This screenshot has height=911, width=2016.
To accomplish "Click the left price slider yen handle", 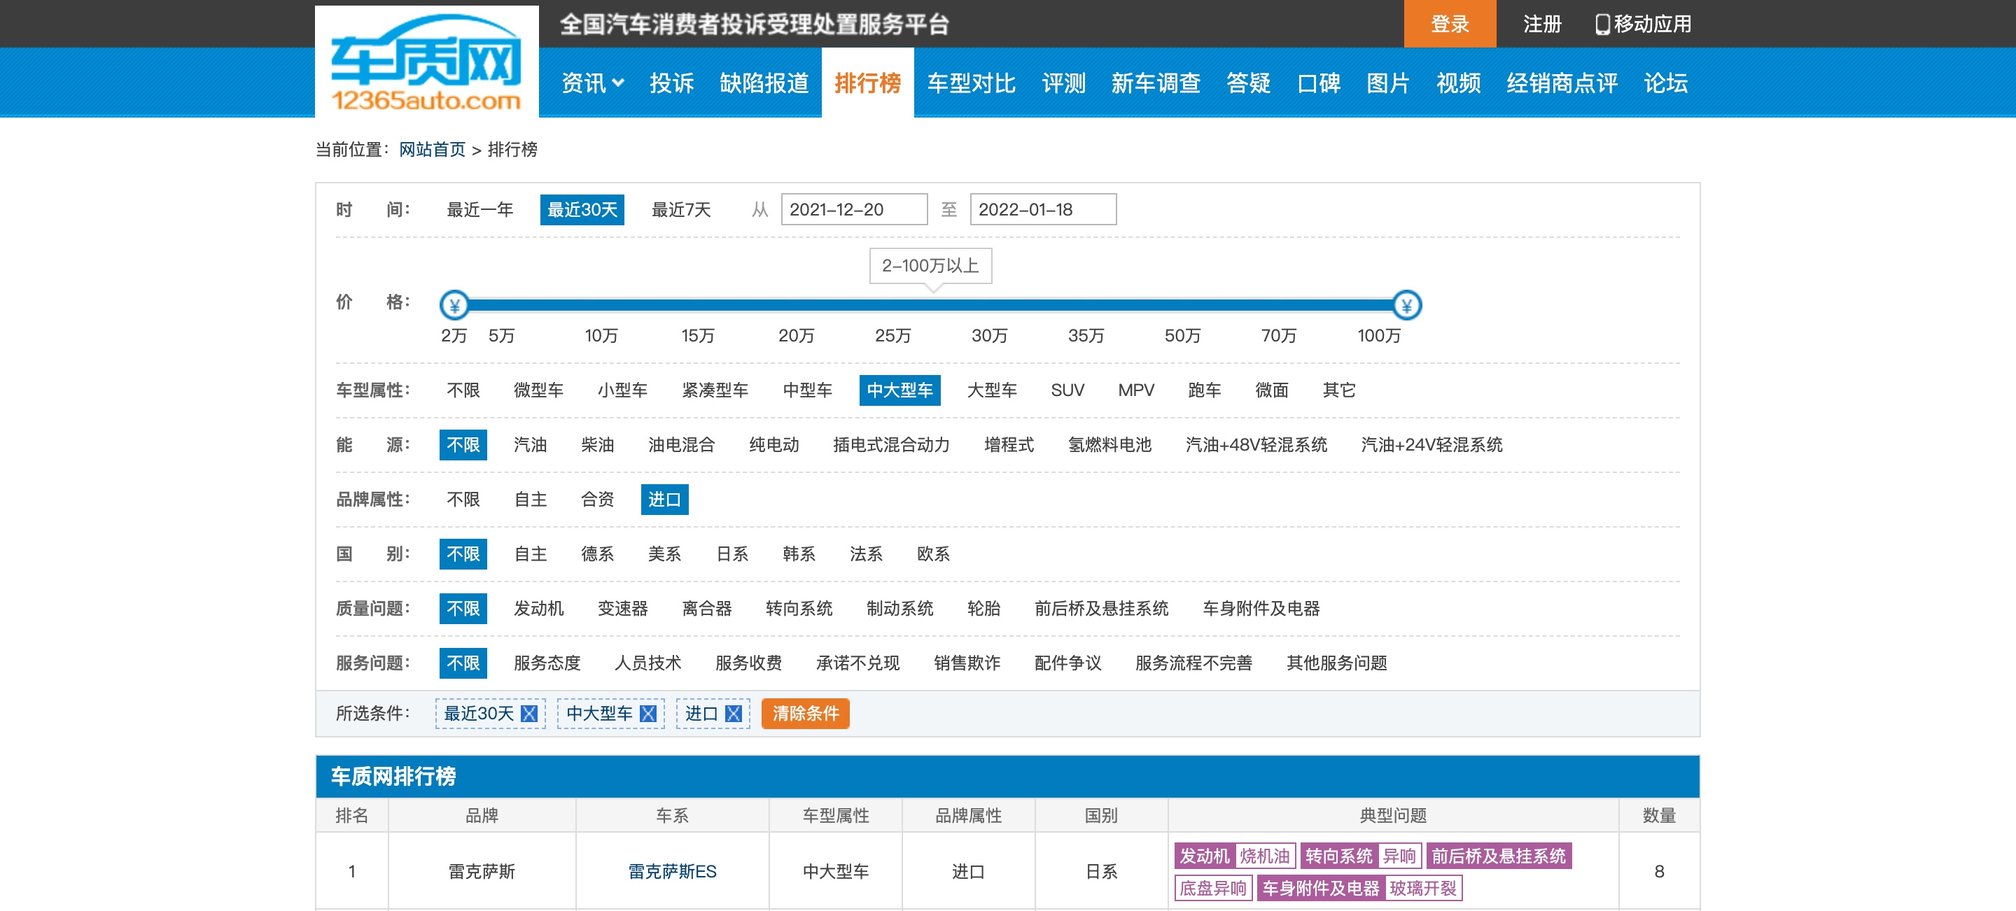I will click(x=455, y=305).
